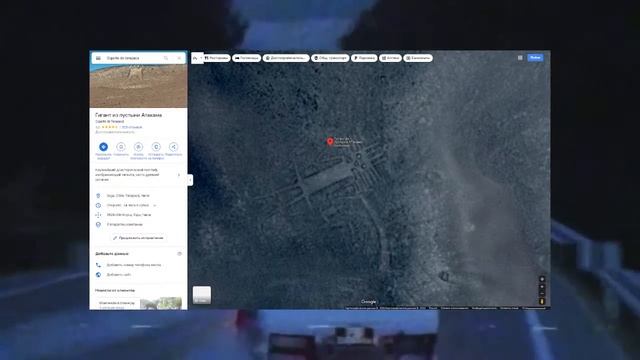Click the search magnifier icon

(x=166, y=58)
